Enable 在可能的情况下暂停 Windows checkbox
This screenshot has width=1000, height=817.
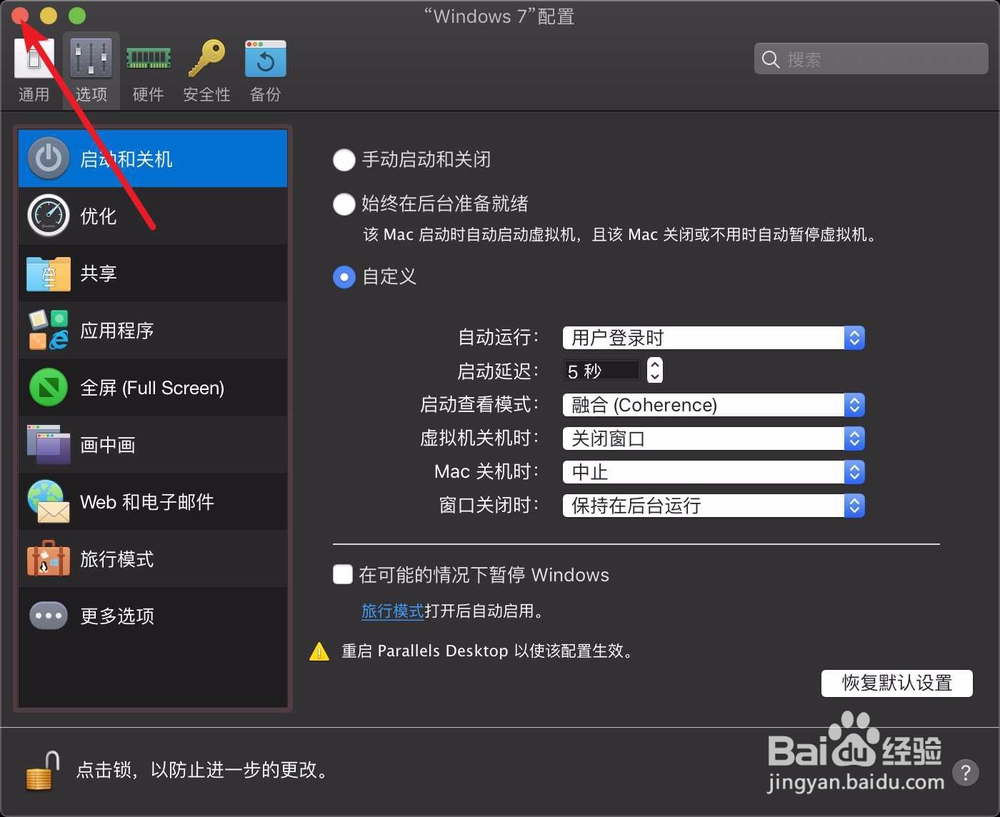[342, 574]
